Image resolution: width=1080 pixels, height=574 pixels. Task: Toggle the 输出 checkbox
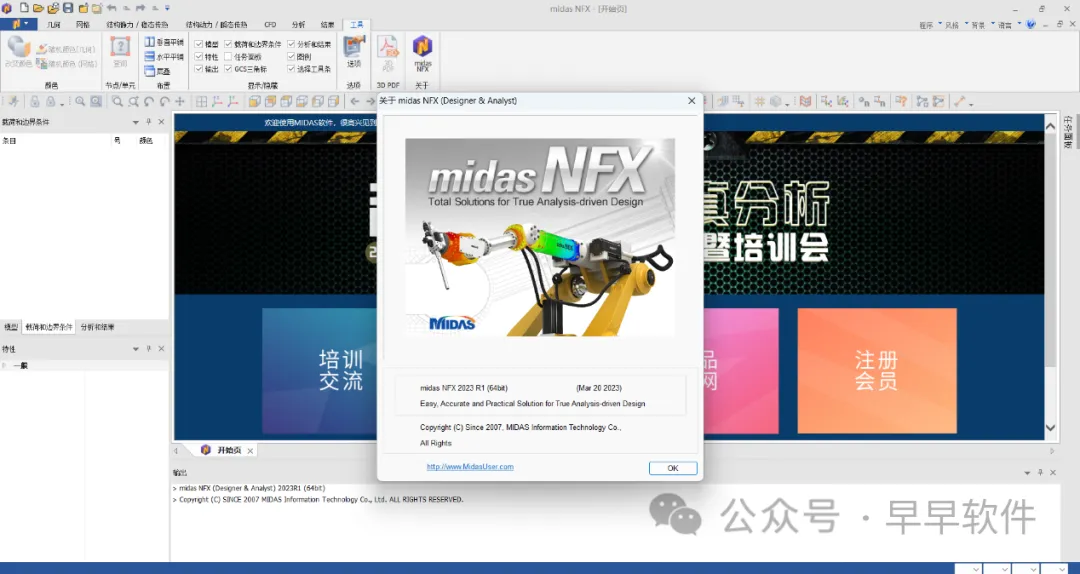click(x=198, y=69)
